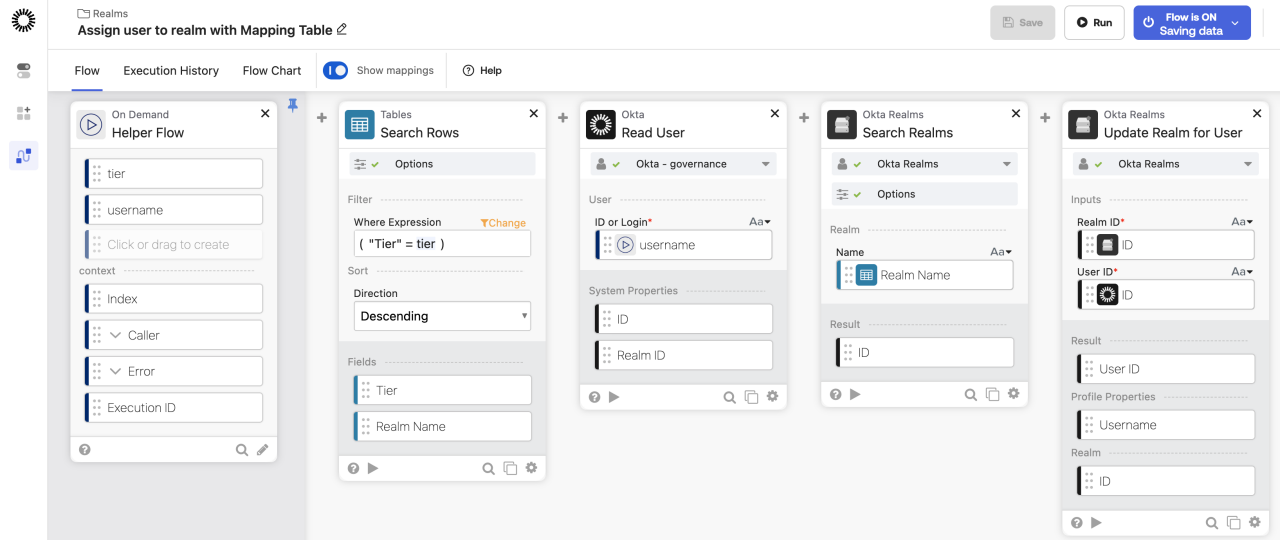Open help icon on Helper Flow card

point(85,450)
